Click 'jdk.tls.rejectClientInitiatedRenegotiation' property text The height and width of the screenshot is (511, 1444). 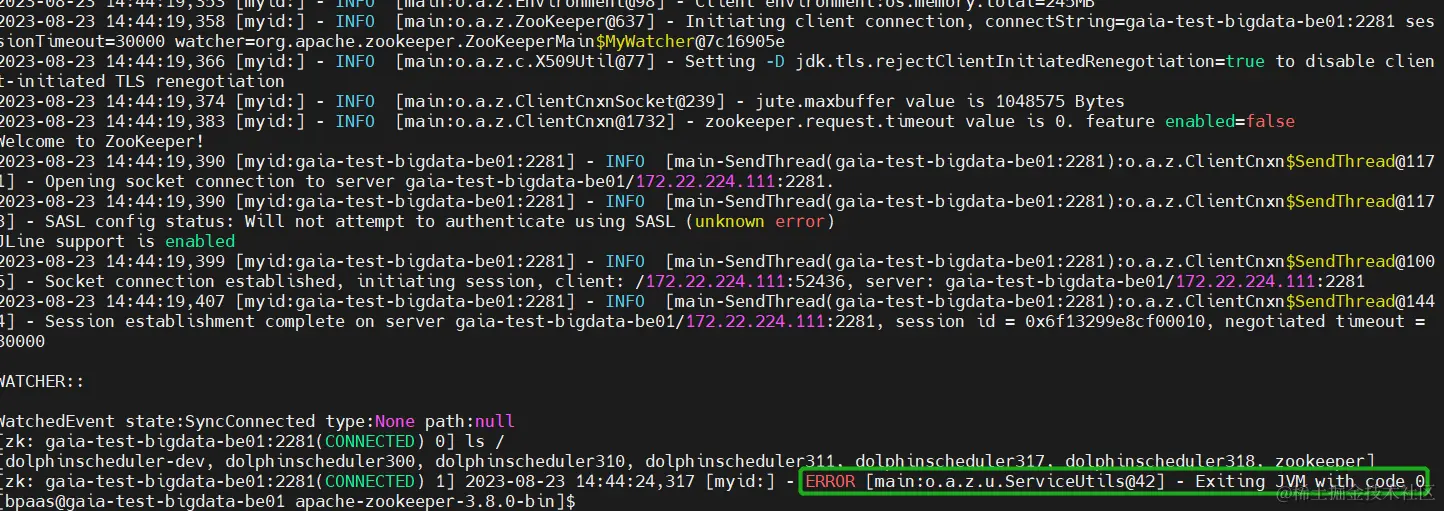point(1005,61)
